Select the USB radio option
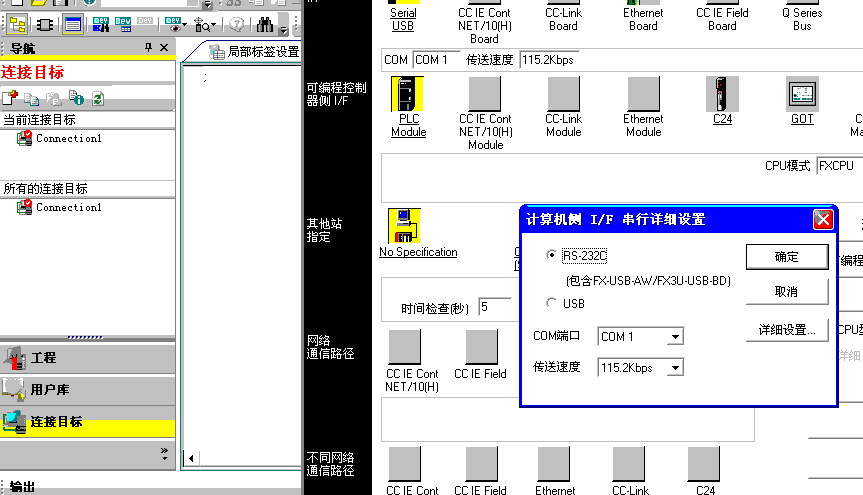Screen dimensions: 863x495 [552, 303]
